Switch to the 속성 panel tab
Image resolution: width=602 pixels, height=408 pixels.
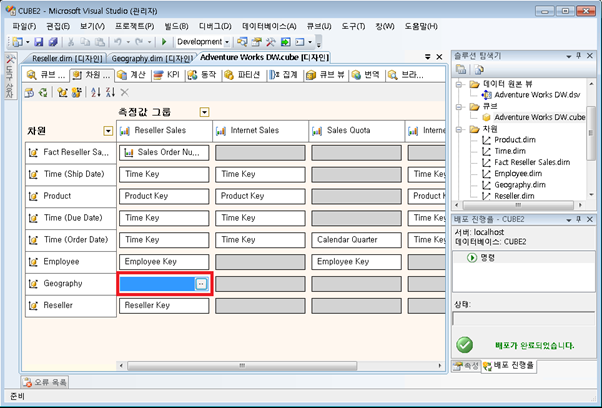[466, 366]
